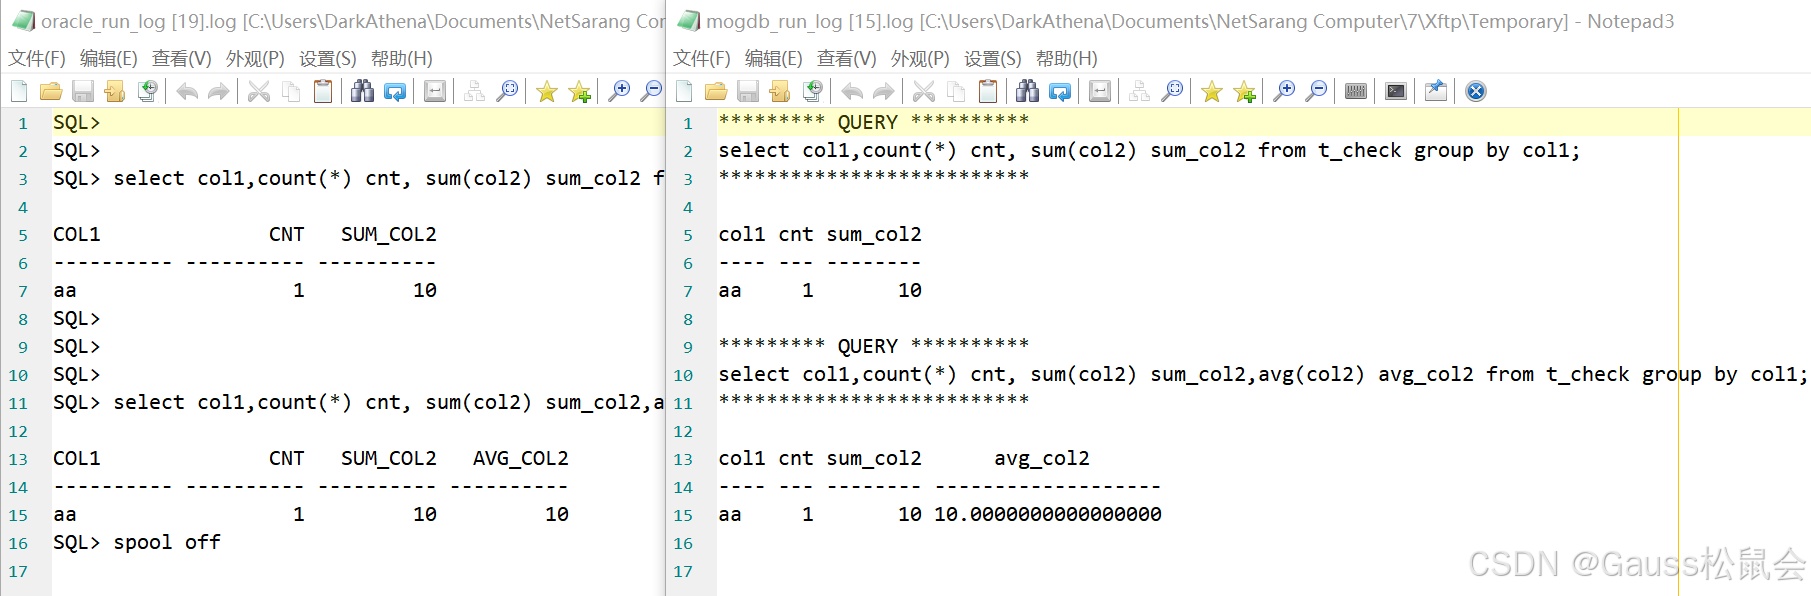The height and width of the screenshot is (596, 1811).
Task: Click value 10.0000000000000000 in mogdb log
Action: 1048,514
